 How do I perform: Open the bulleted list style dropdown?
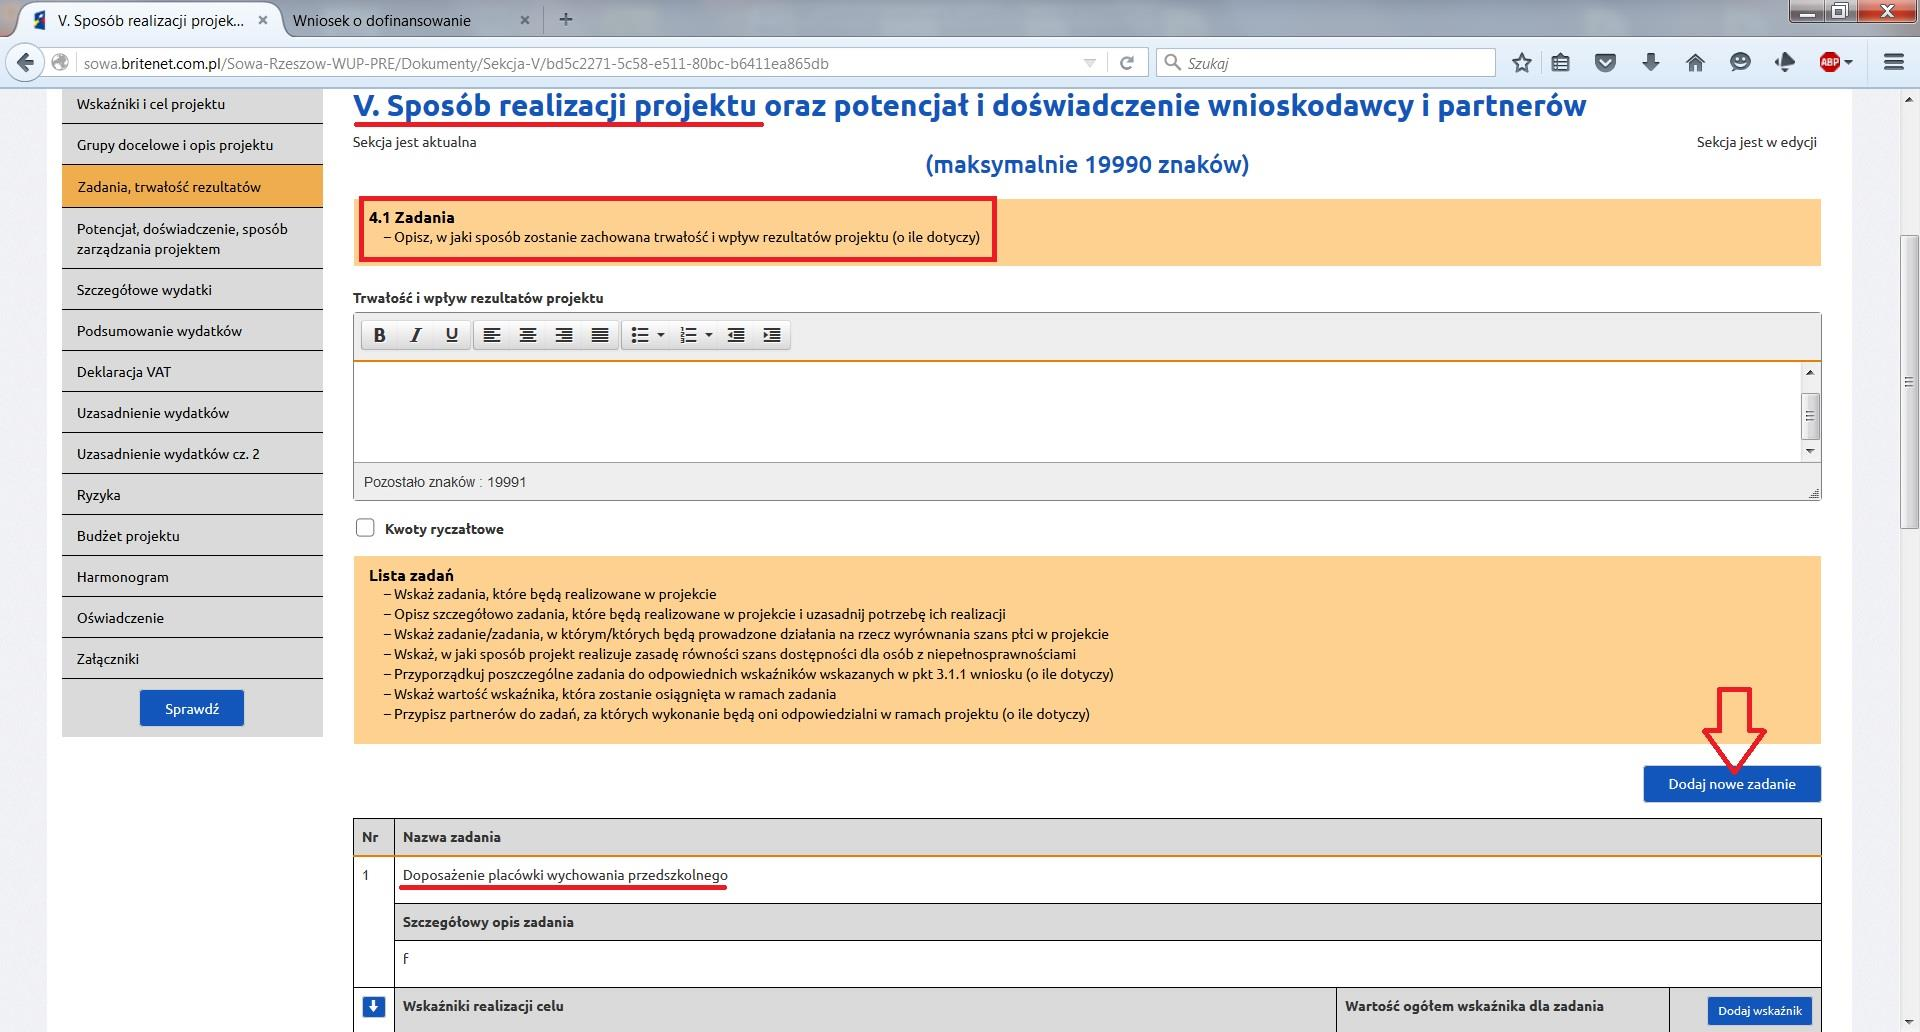coord(661,335)
